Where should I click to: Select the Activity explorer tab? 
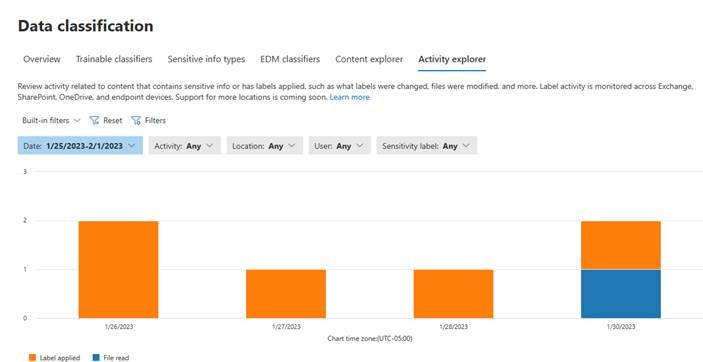click(452, 59)
